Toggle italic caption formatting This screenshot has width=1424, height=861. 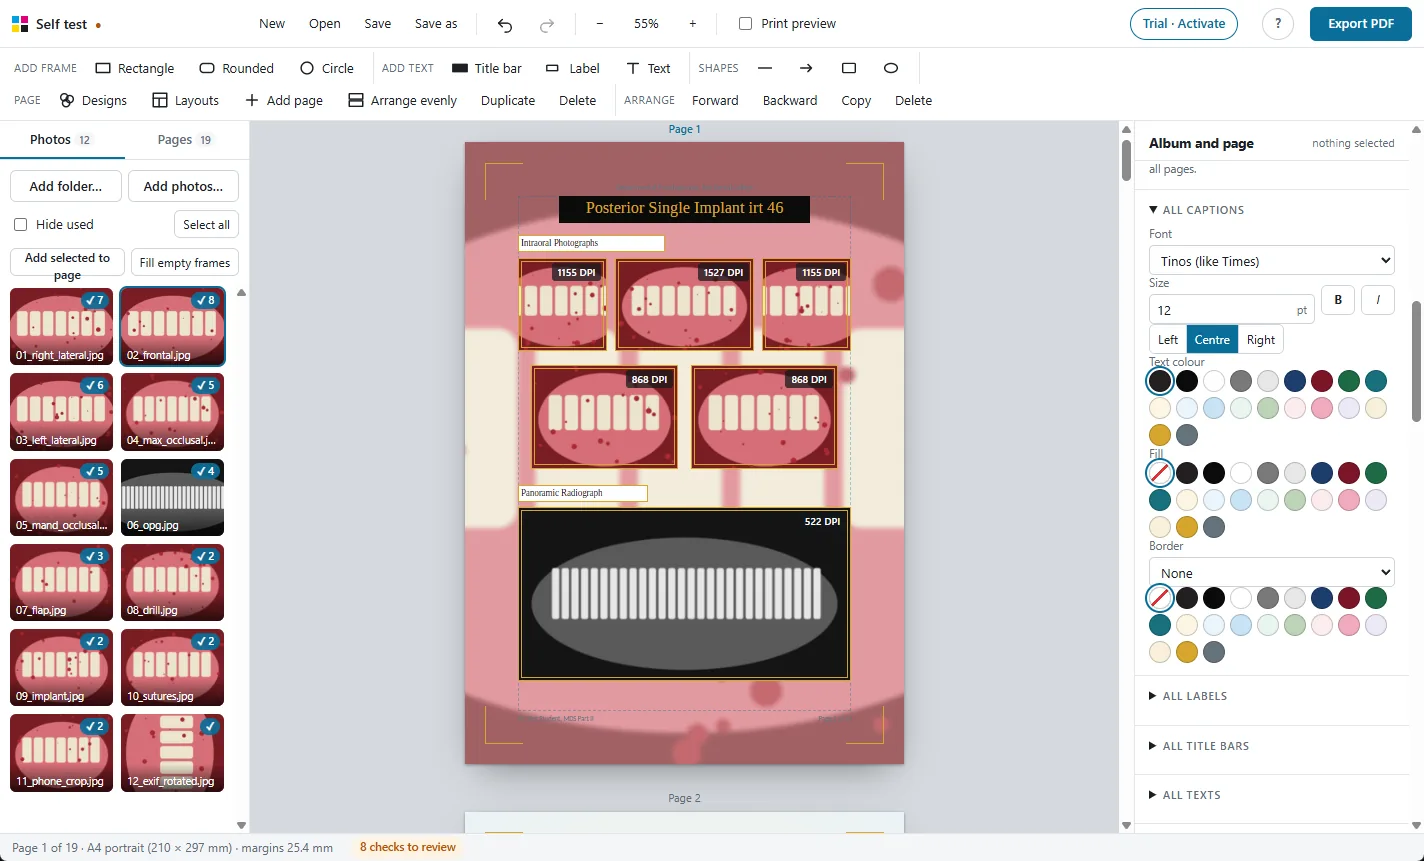(x=1378, y=300)
